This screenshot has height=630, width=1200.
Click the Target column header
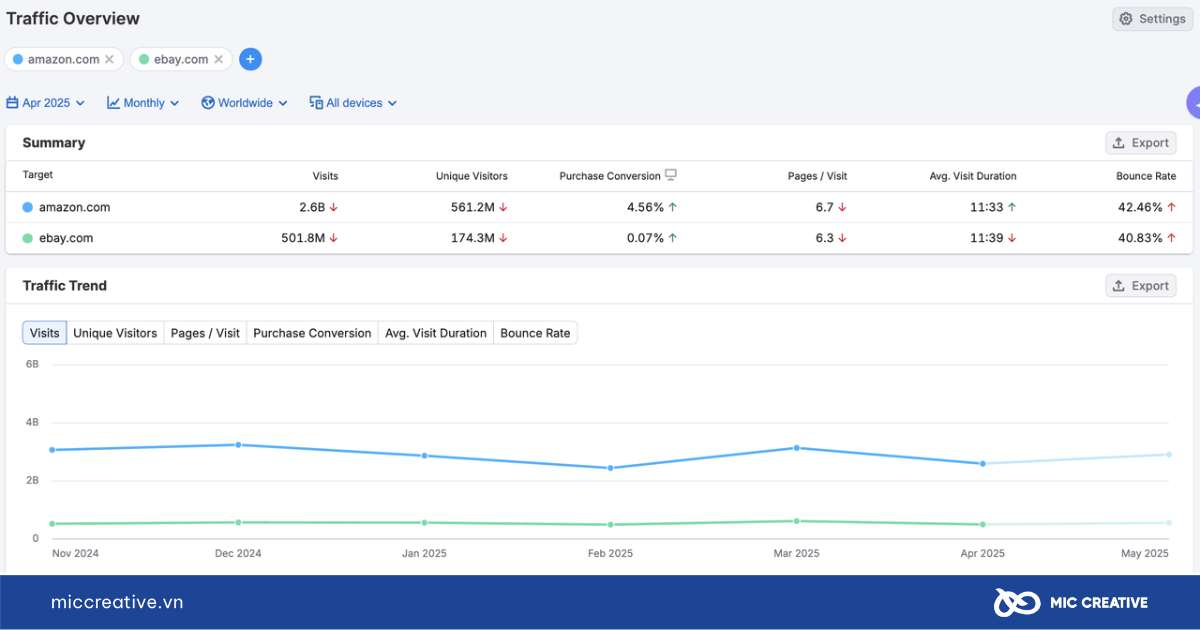point(38,175)
